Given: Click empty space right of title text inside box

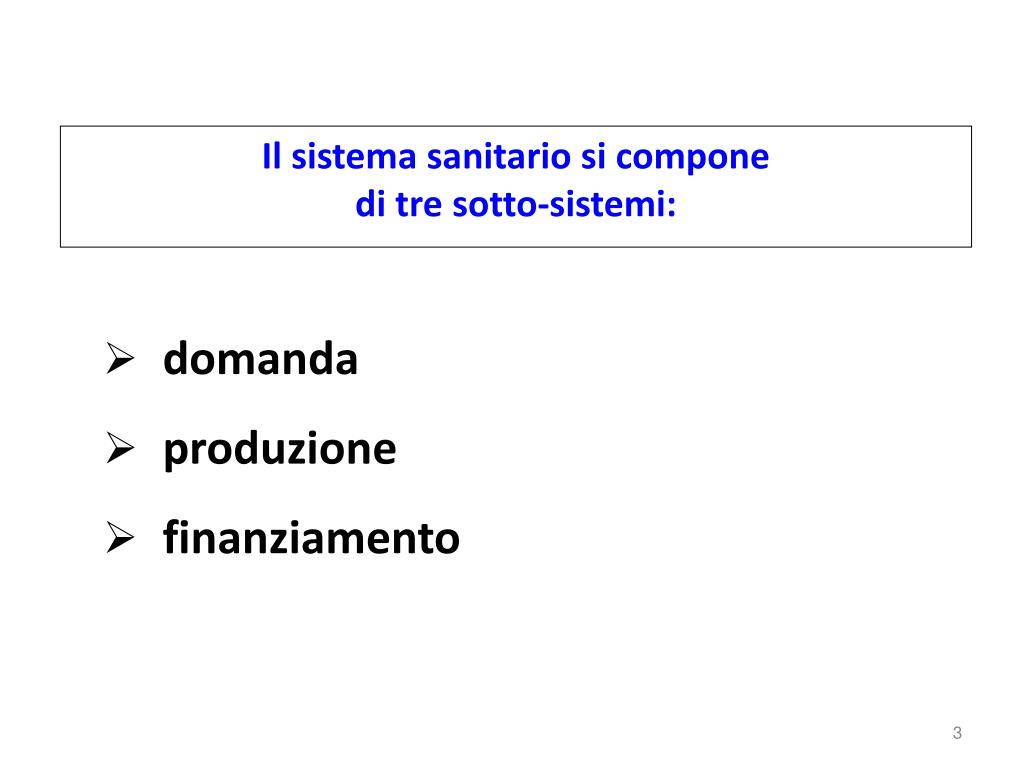Looking at the screenshot, I should coord(871,186).
